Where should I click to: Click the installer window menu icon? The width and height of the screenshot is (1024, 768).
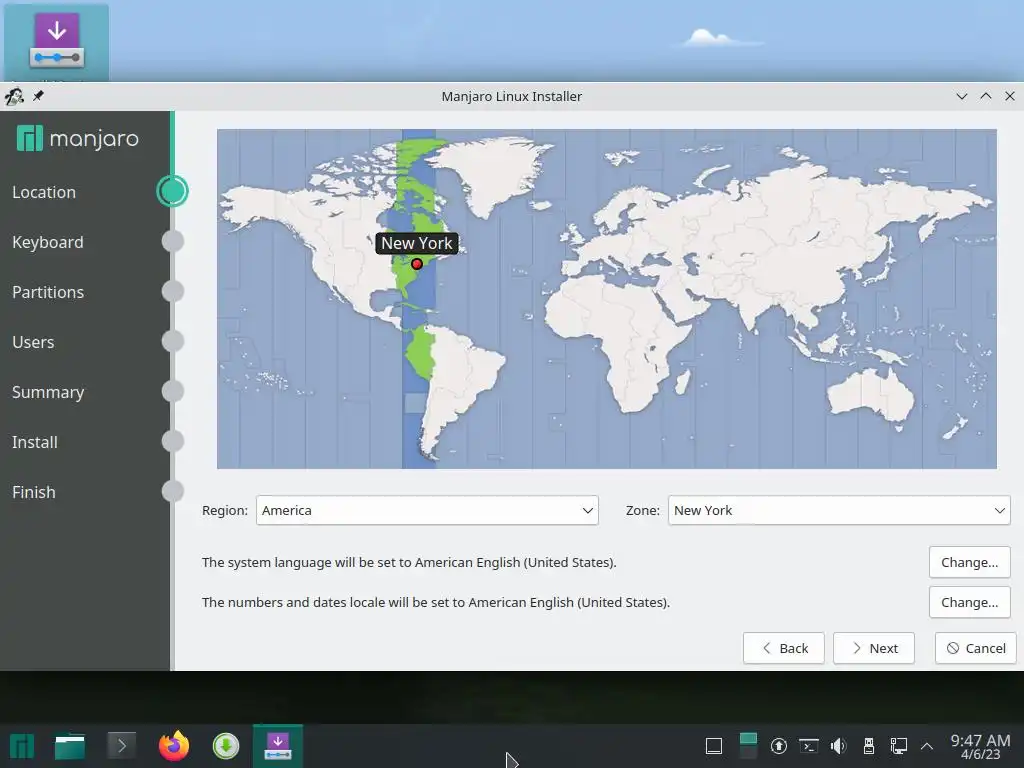[x=14, y=97]
